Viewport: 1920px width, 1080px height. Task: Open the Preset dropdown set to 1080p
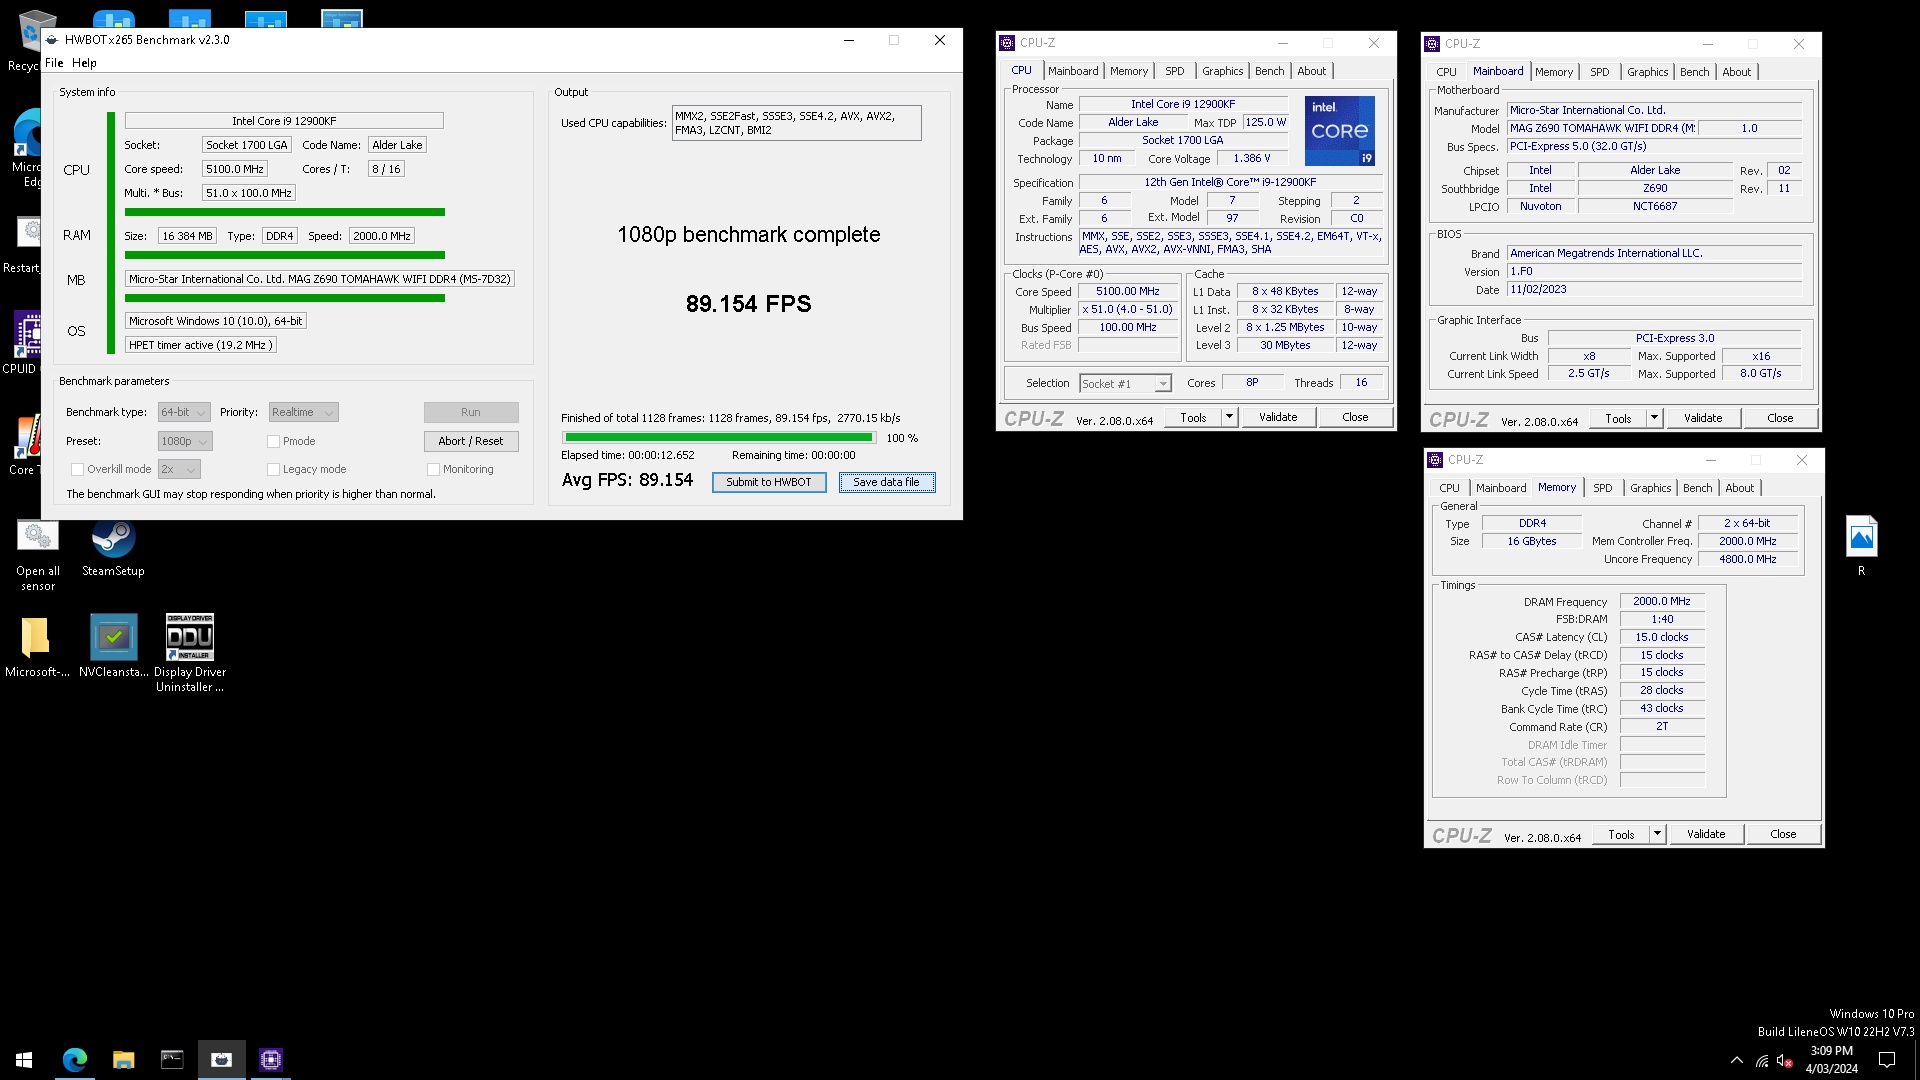tap(185, 441)
